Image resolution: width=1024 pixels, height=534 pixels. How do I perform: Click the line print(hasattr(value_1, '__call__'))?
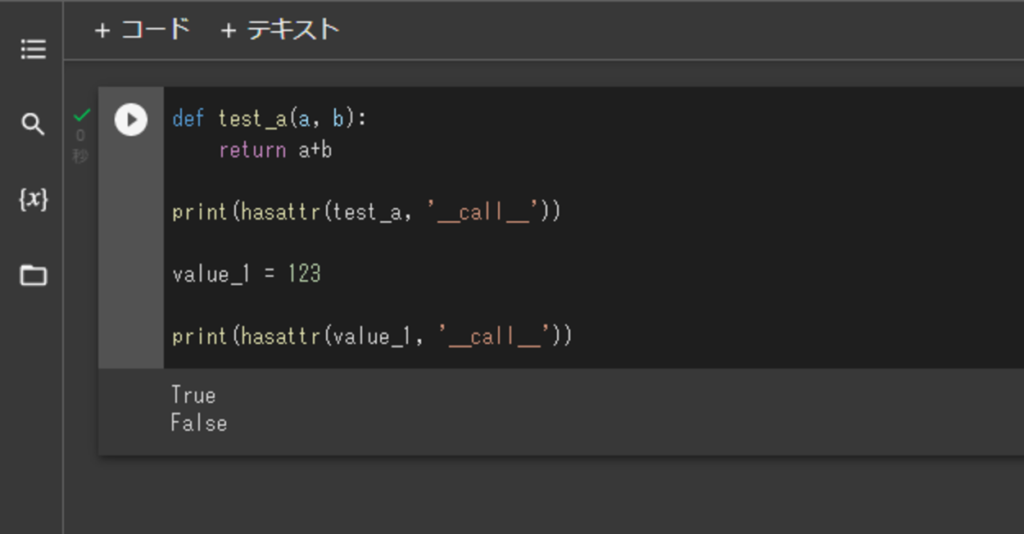pos(372,336)
